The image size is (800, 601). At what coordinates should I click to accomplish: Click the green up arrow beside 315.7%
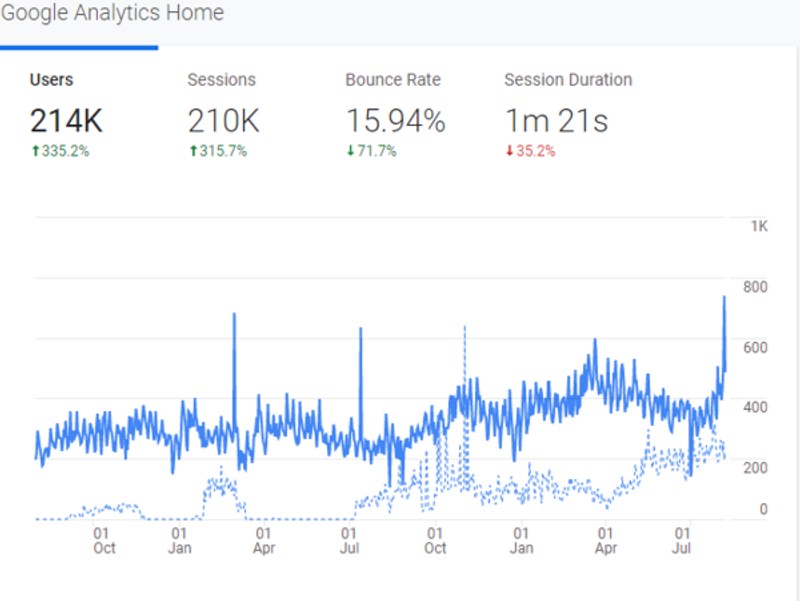tap(192, 152)
